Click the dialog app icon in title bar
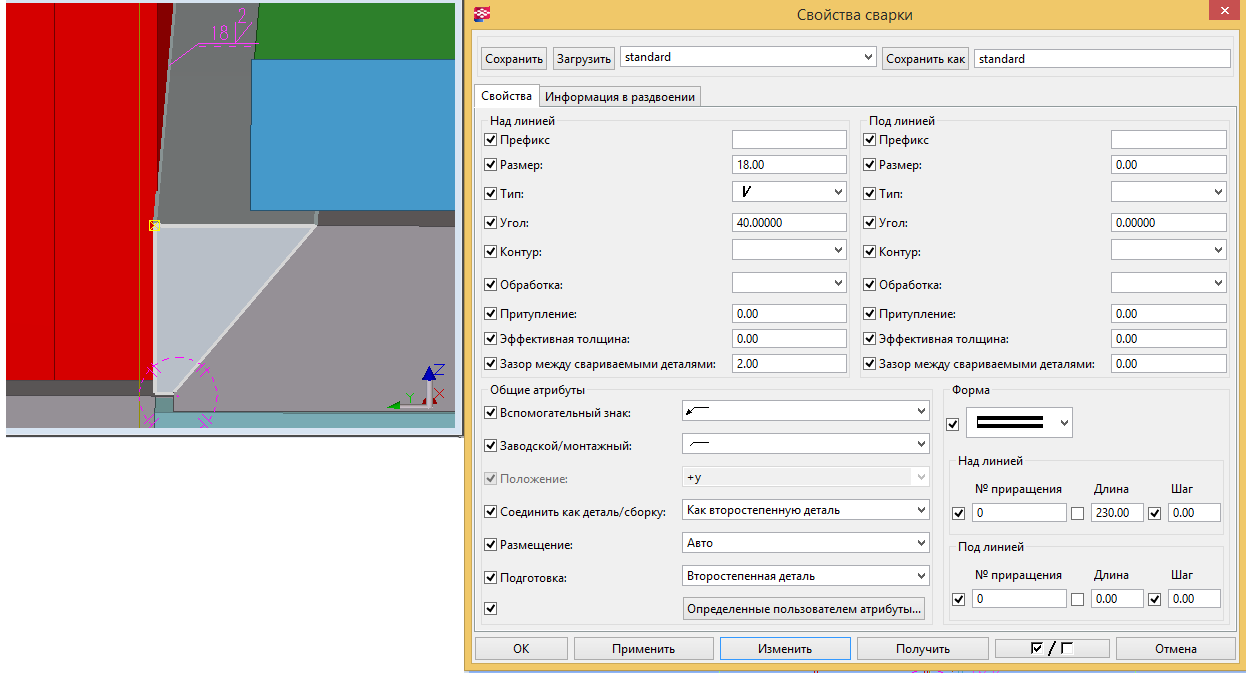 click(482, 14)
